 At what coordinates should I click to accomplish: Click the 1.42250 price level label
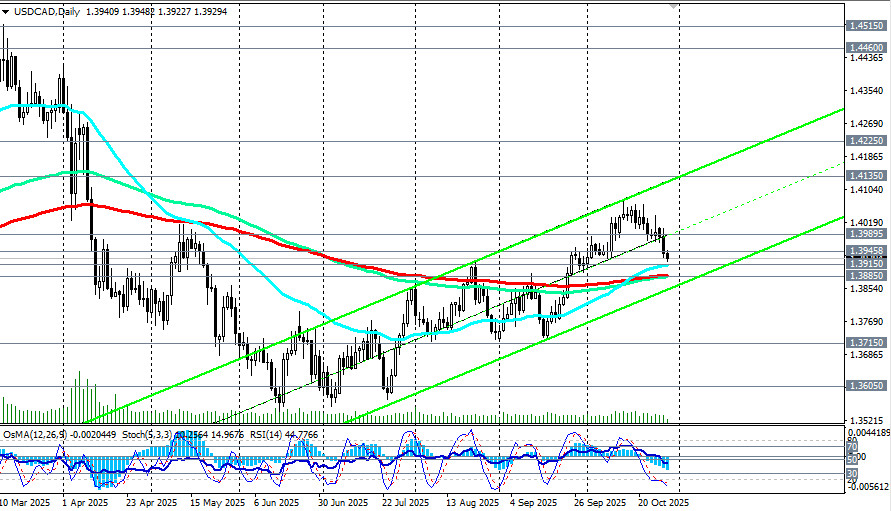click(865, 141)
